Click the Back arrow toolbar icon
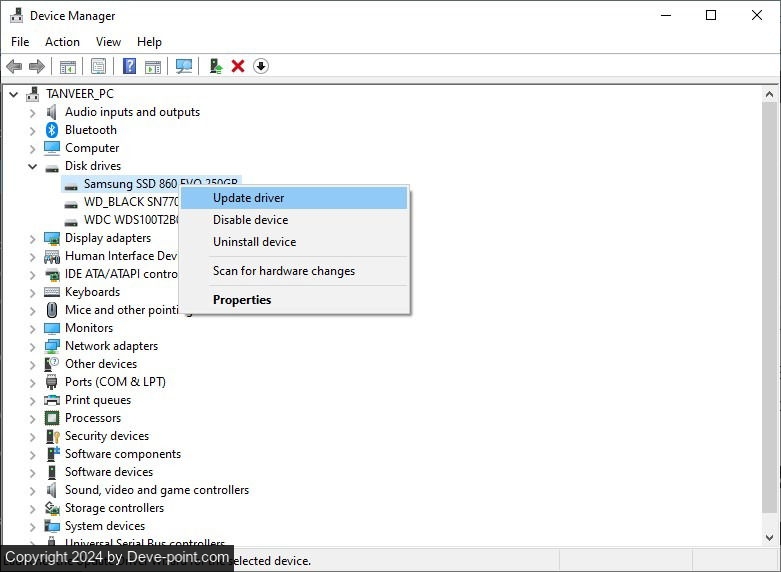 coord(14,66)
